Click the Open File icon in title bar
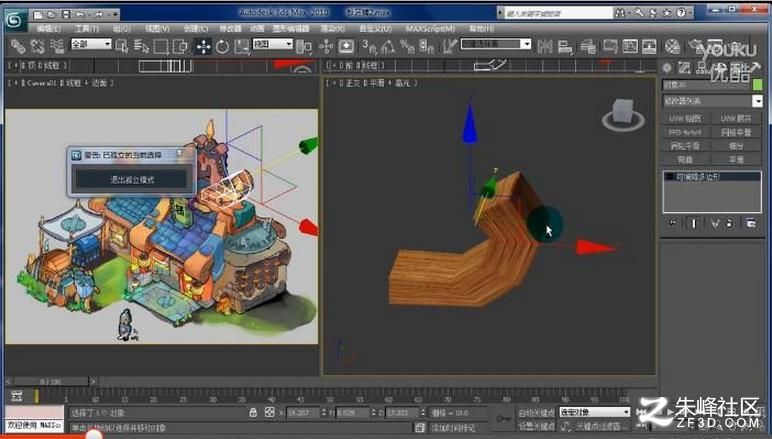The height and width of the screenshot is (439, 772). (52, 15)
